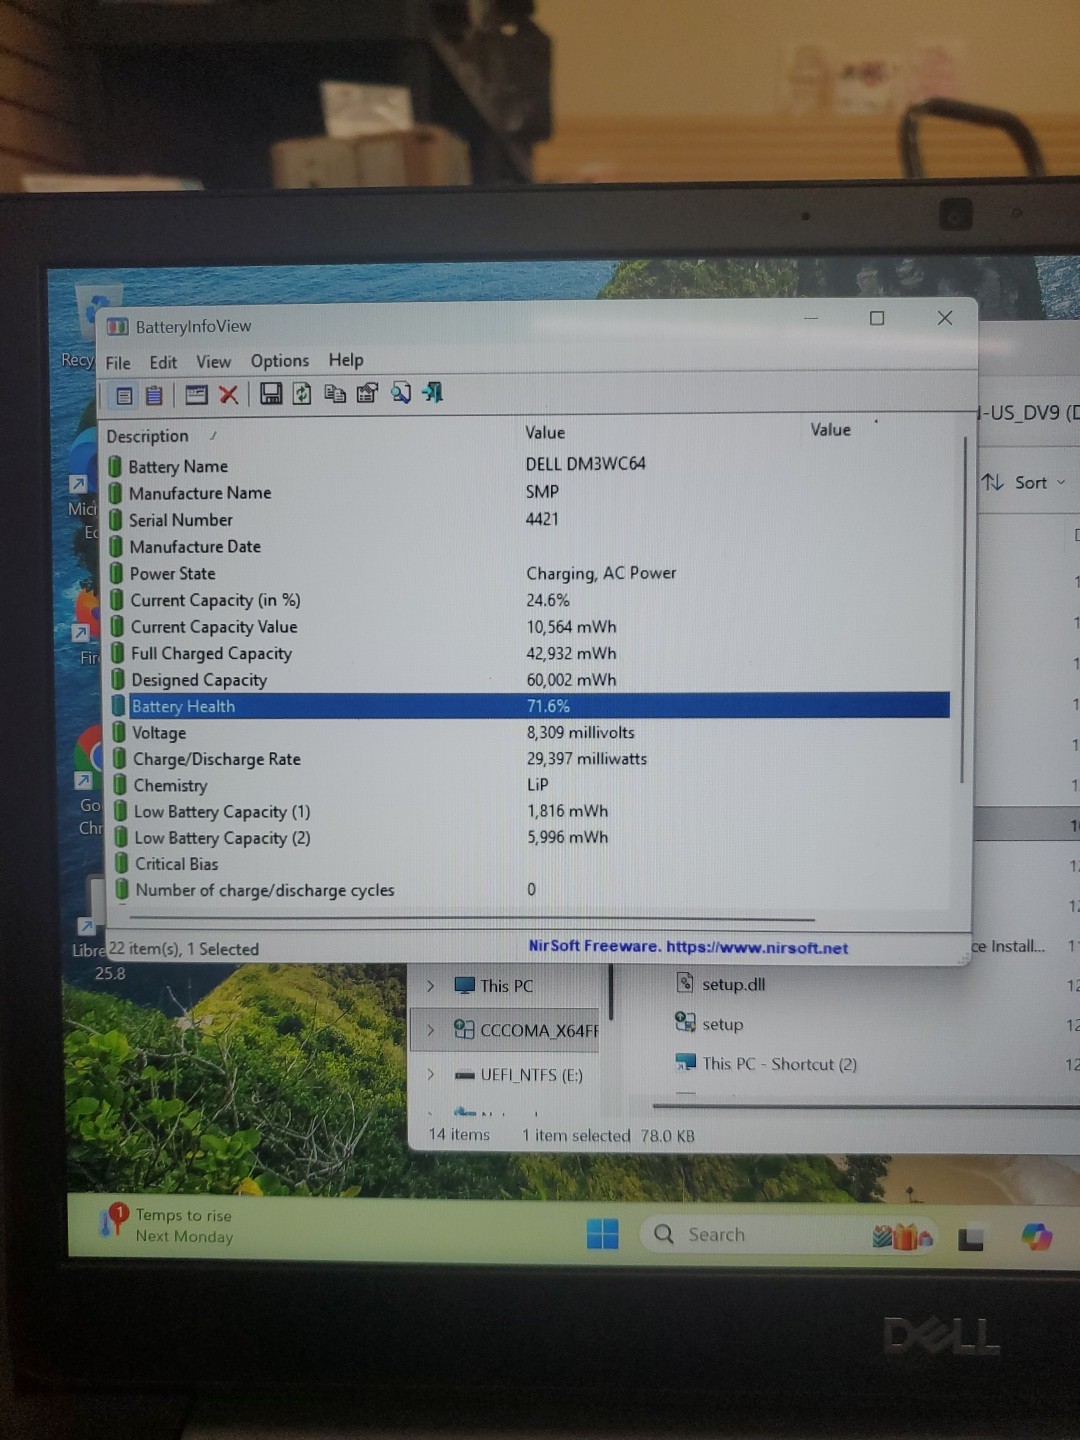Image resolution: width=1080 pixels, height=1440 pixels.
Task: Click the second Value column header
Action: pos(830,430)
